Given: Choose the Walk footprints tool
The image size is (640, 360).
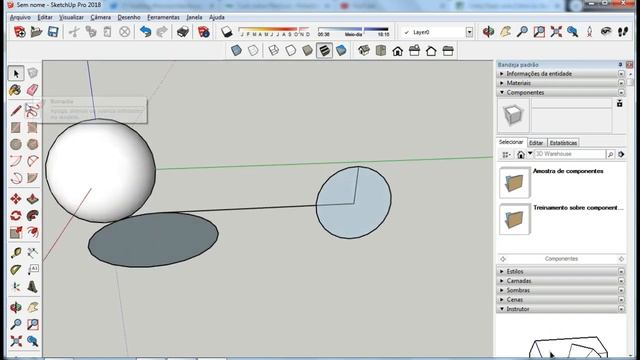Looking at the screenshot, I should 623,32.
